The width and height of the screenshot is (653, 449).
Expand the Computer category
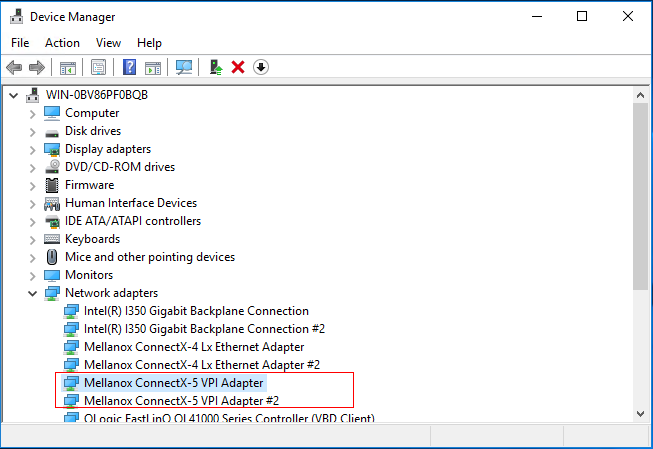tap(32, 114)
